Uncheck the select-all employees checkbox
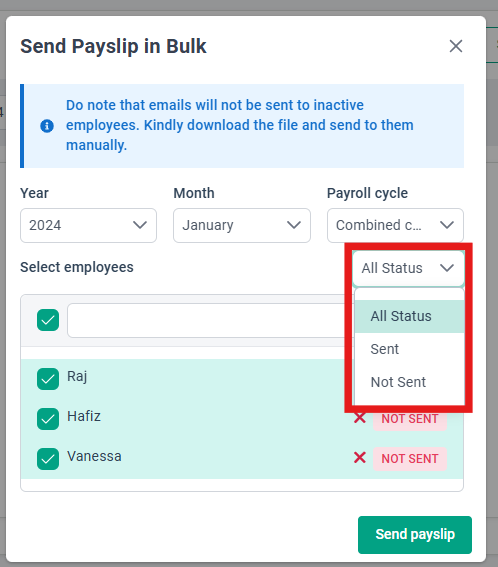The width and height of the screenshot is (498, 567). pyautogui.click(x=48, y=320)
